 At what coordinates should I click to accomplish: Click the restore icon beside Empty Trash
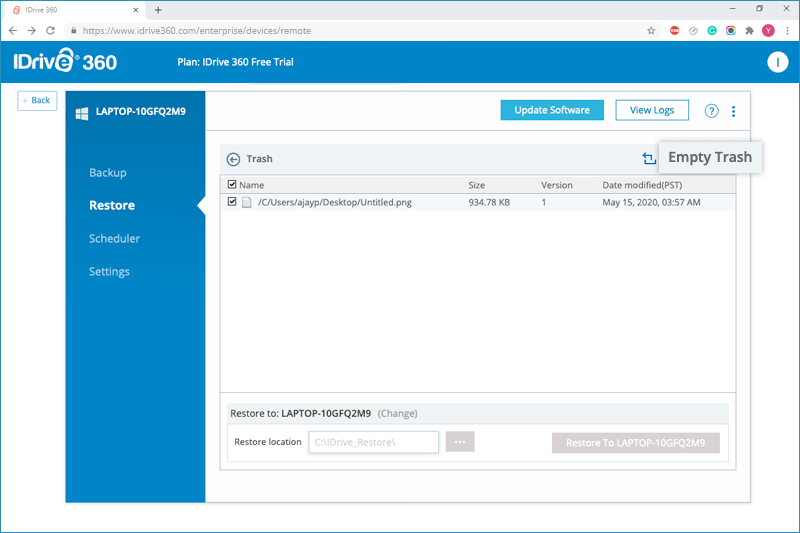tap(648, 159)
